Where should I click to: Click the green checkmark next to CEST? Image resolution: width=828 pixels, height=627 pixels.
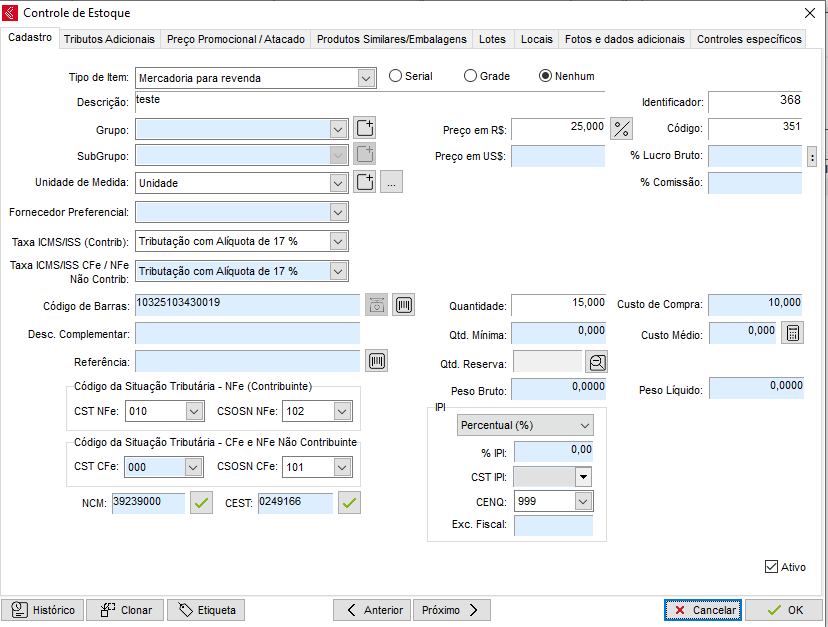point(349,503)
